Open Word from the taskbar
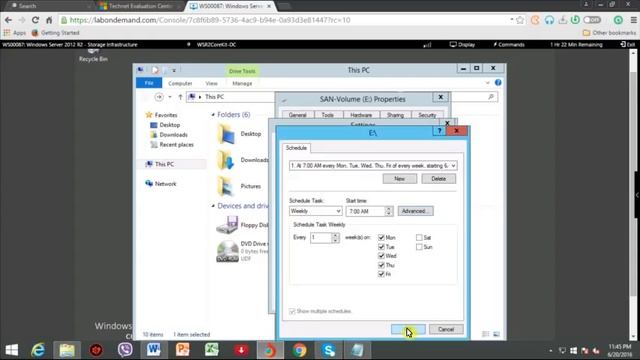 pos(154,350)
